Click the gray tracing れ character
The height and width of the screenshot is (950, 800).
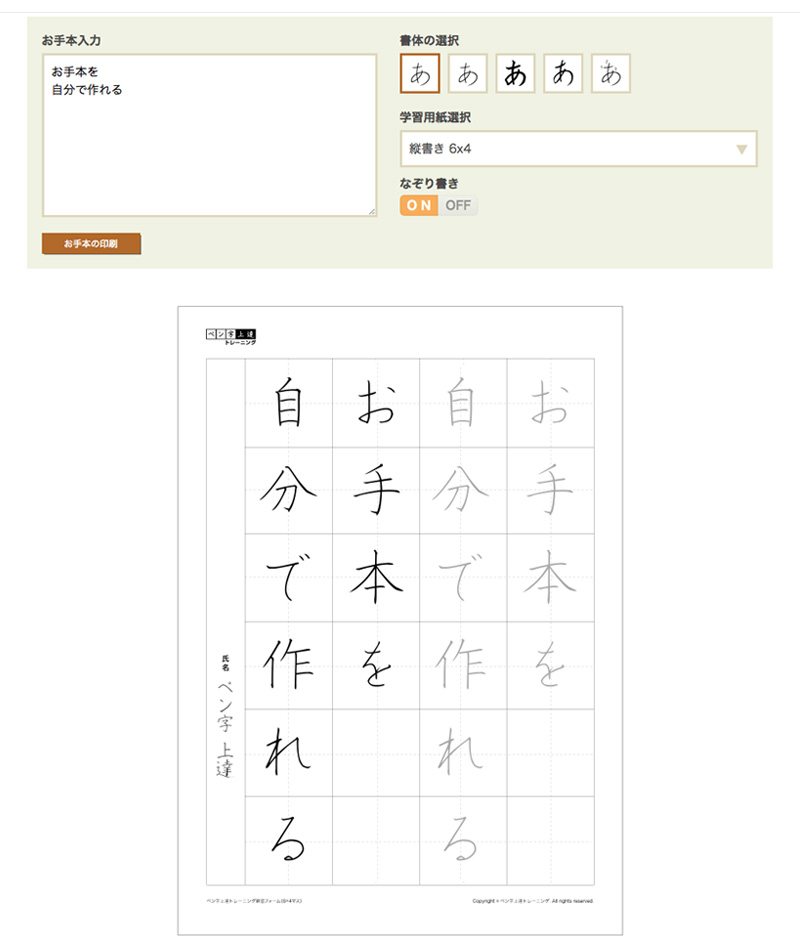click(x=463, y=752)
